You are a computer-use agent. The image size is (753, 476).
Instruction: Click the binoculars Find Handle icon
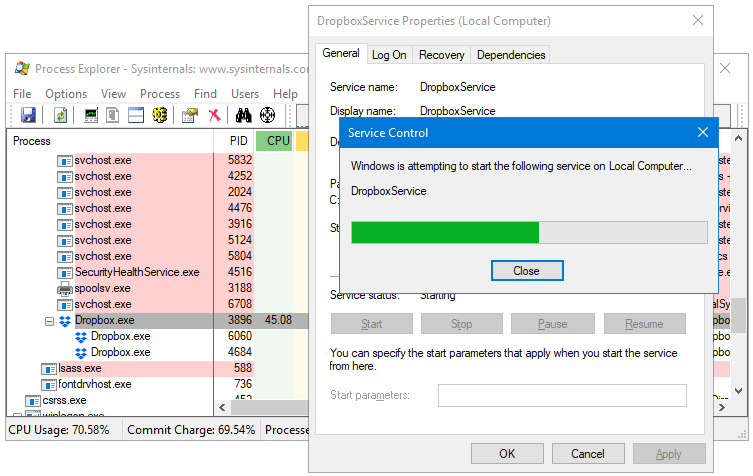244,116
